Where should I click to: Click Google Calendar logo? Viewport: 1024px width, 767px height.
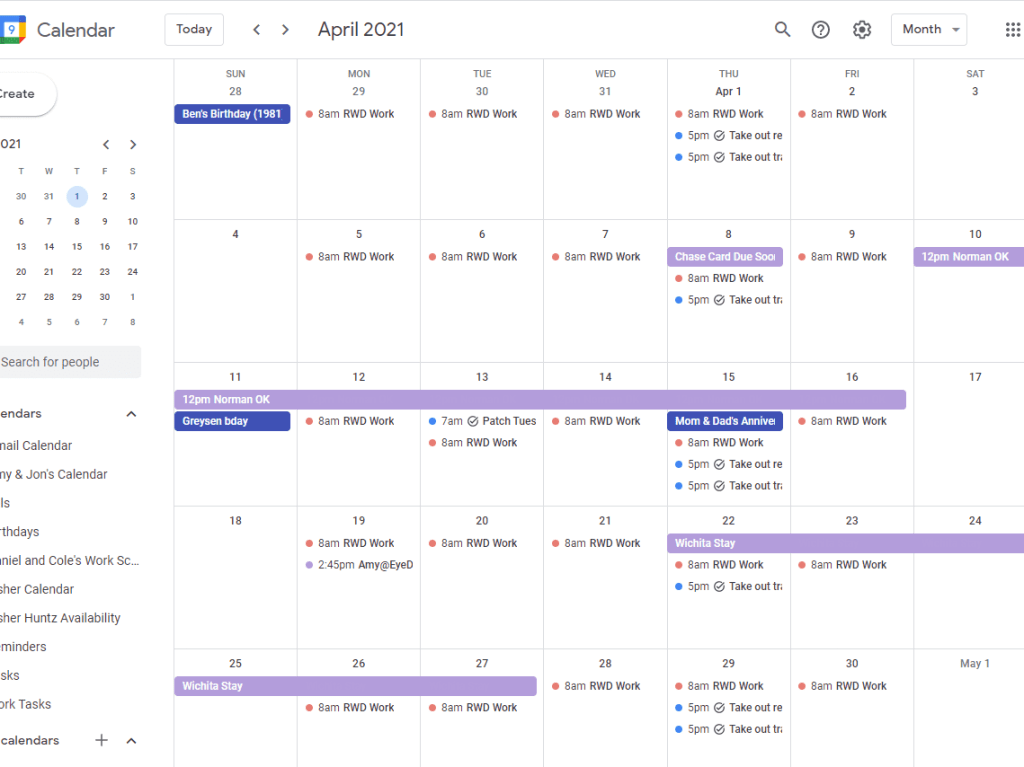tap(12, 30)
